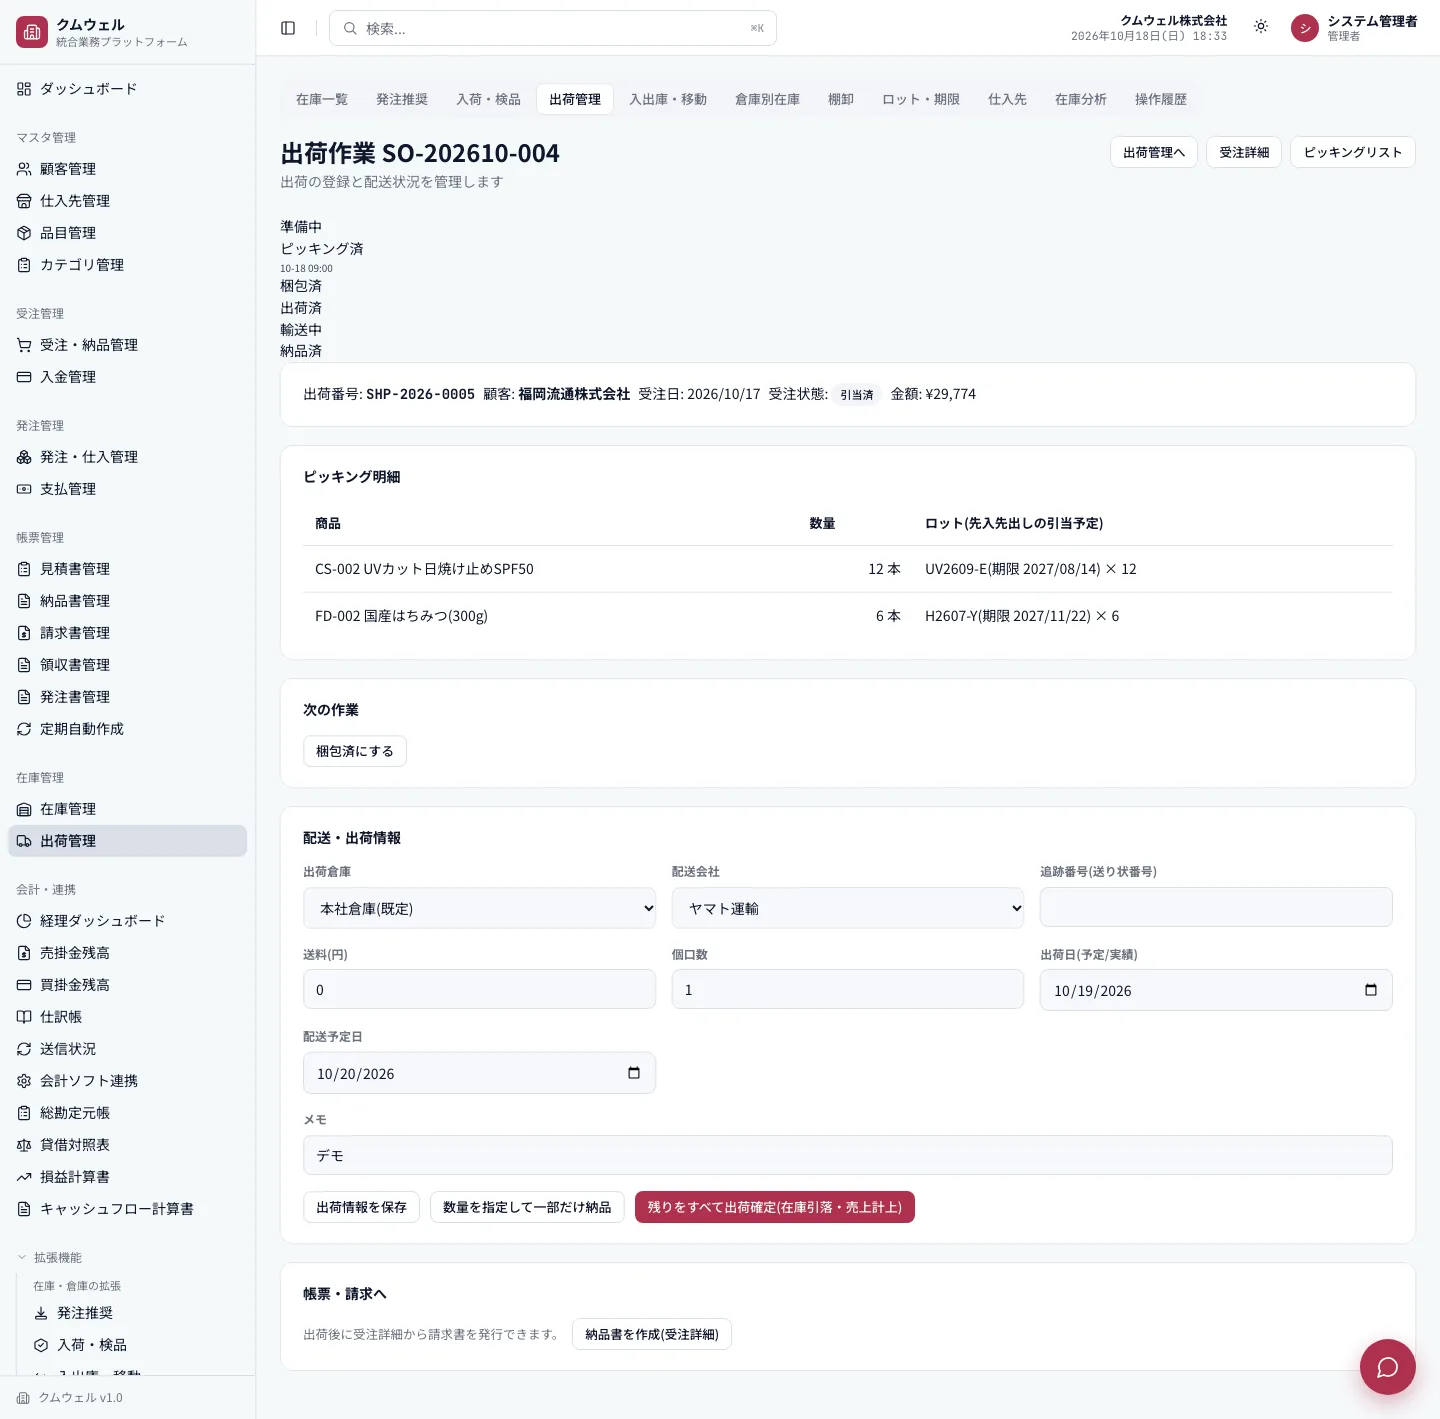Click the メモ field containing デモ
Screen dimensions: 1440x1419
tap(848, 1155)
